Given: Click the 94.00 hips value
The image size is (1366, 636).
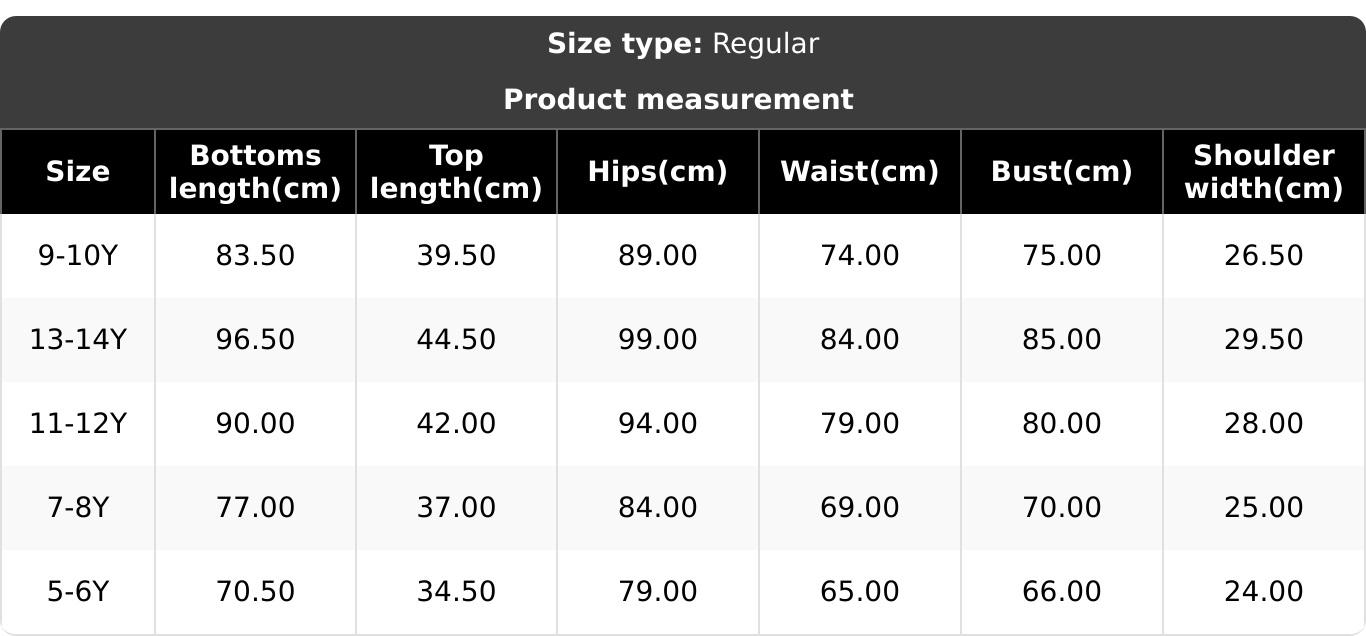Looking at the screenshot, I should (657, 424).
